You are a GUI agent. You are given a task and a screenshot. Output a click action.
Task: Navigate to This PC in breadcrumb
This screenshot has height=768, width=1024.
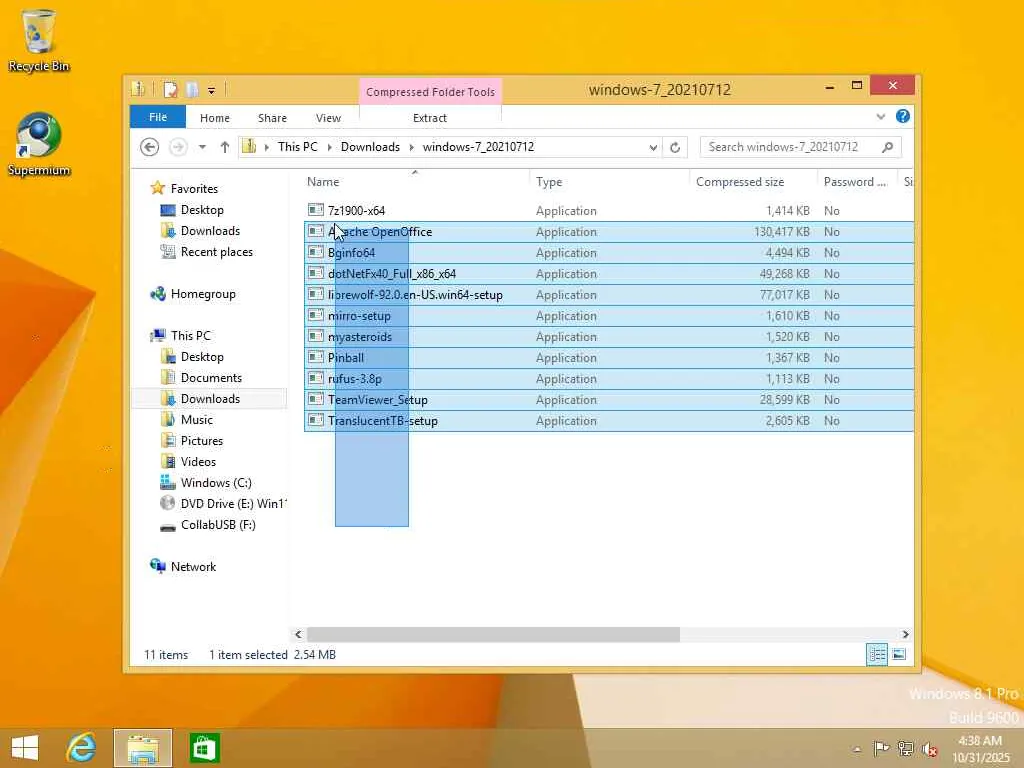(298, 147)
